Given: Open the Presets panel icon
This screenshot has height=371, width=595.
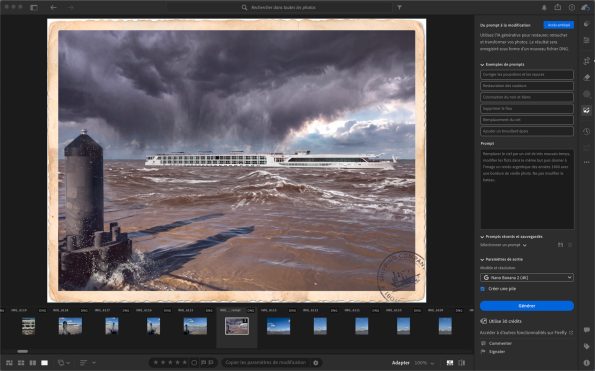Looking at the screenshot, I should 587,24.
